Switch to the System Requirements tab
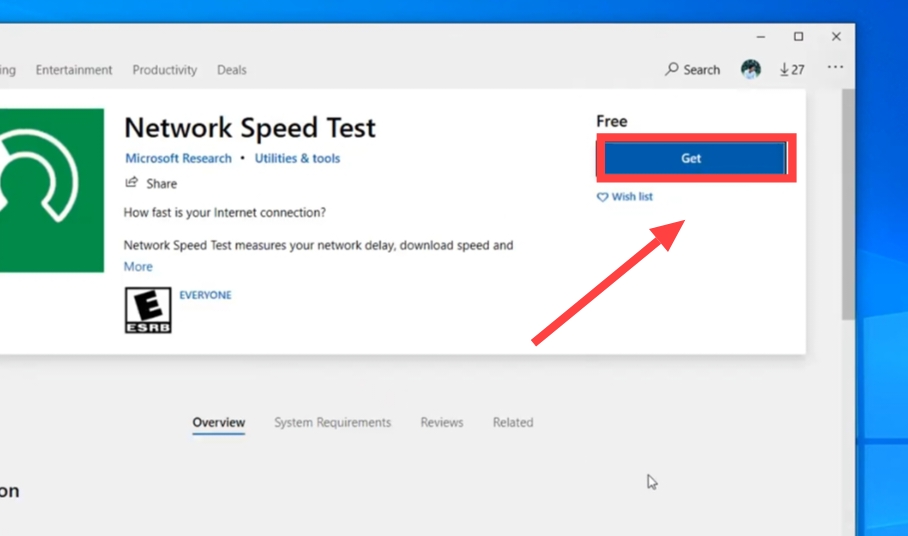The height and width of the screenshot is (536, 908). coord(332,423)
